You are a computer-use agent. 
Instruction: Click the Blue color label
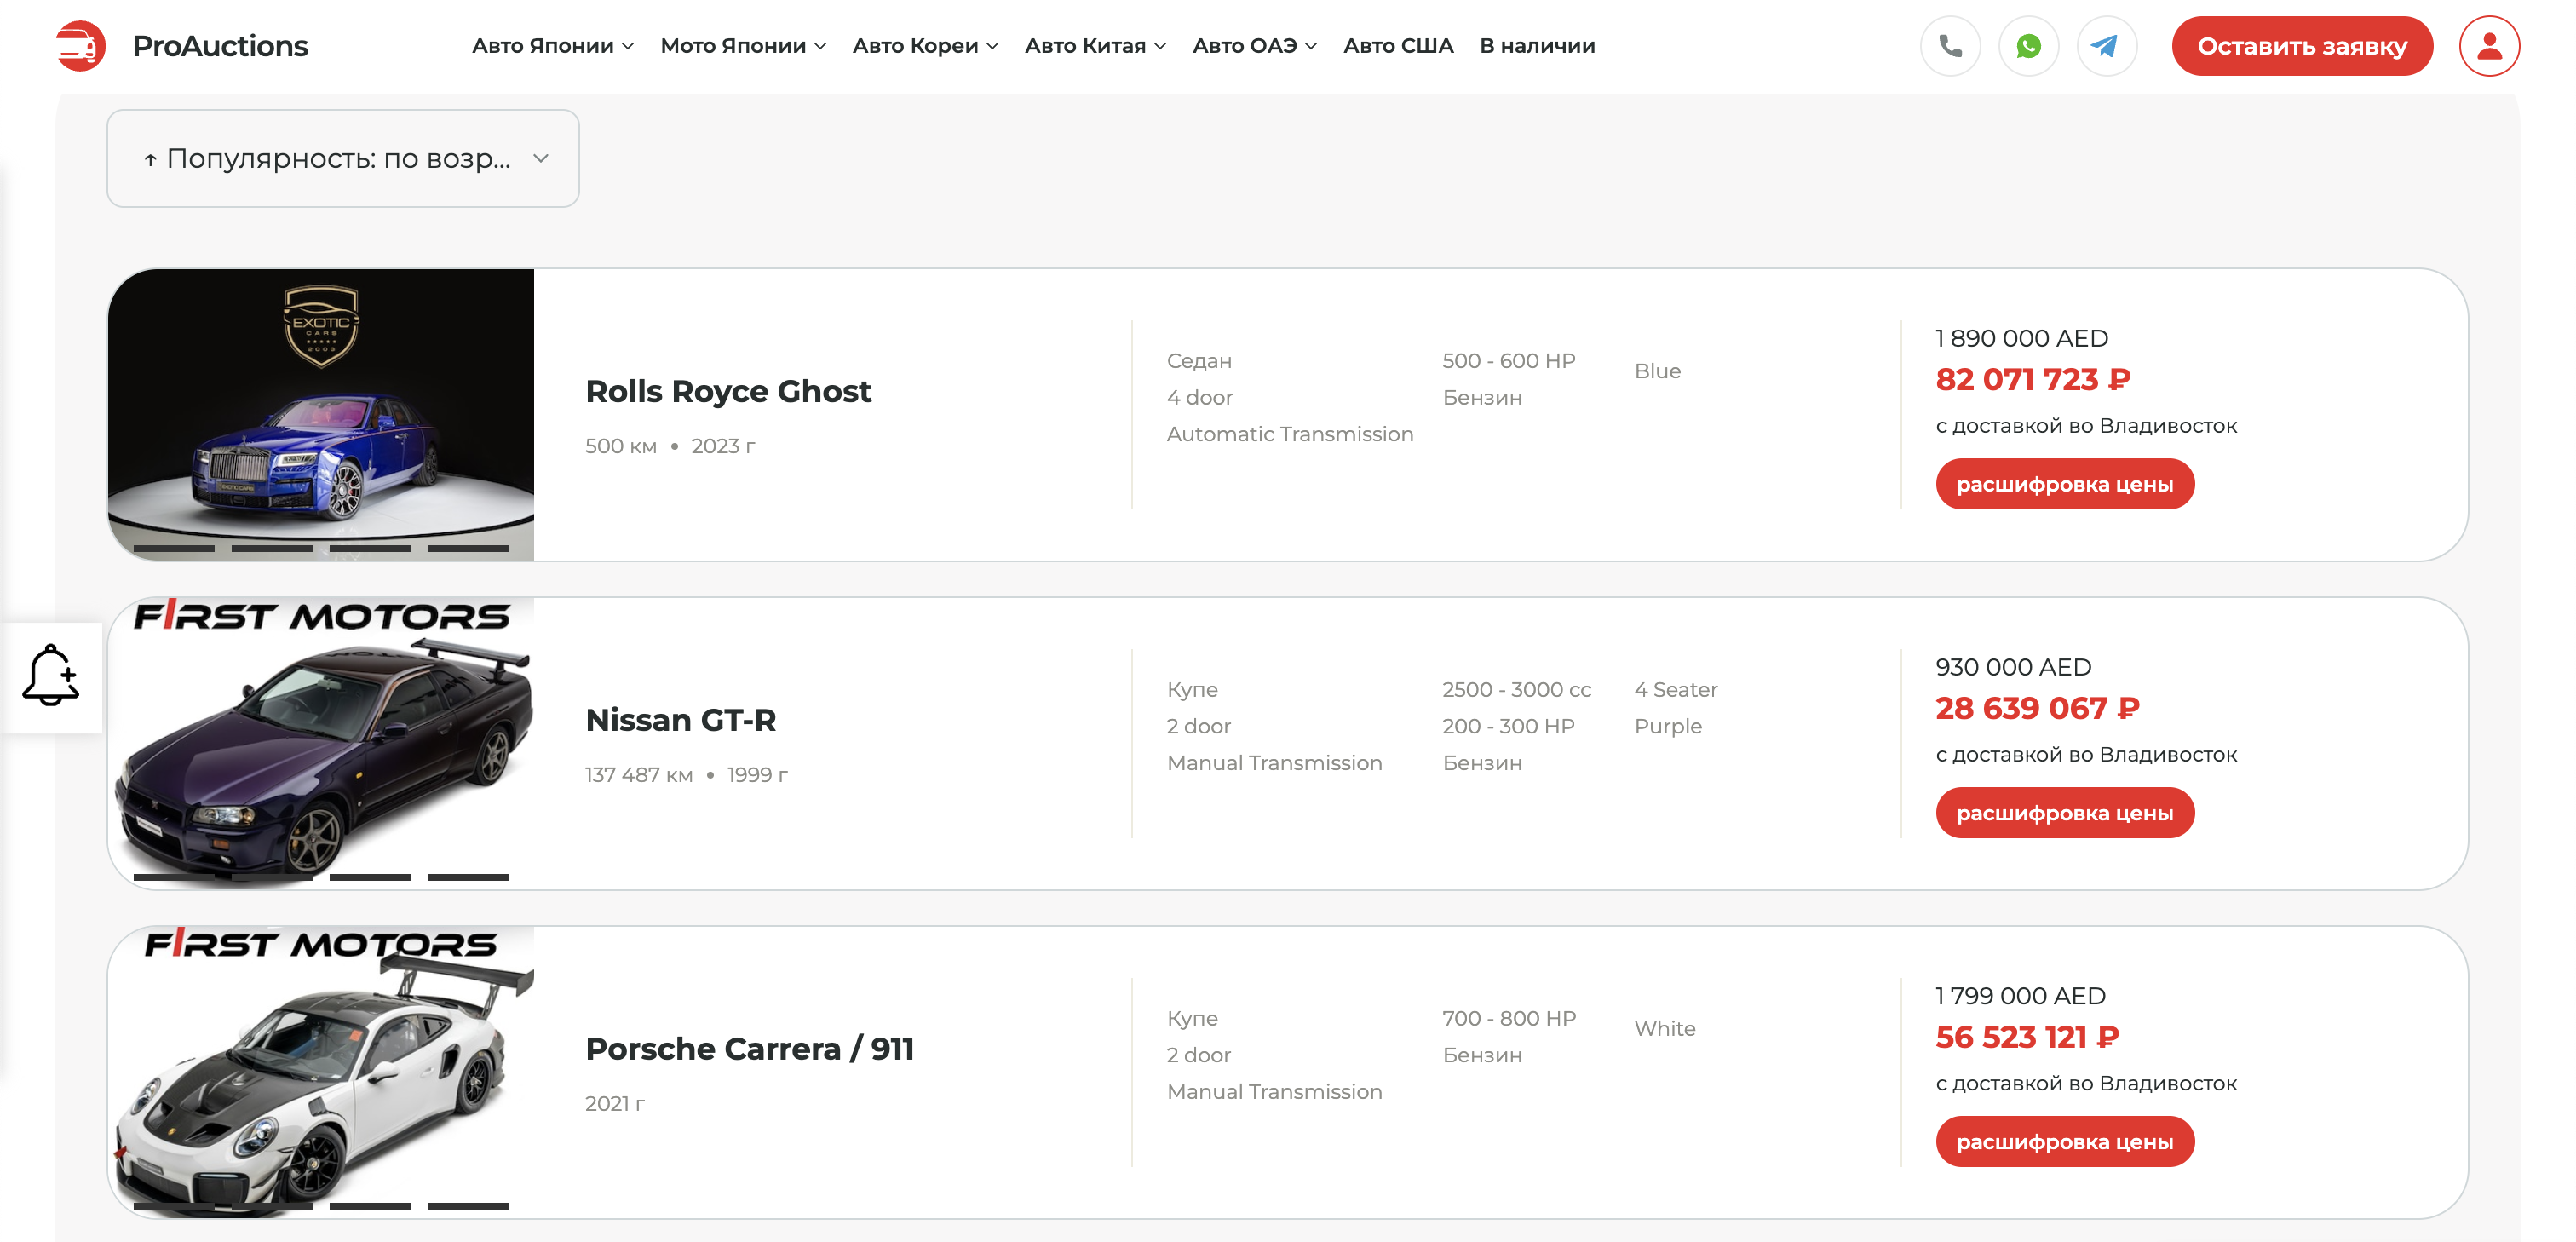1658,371
